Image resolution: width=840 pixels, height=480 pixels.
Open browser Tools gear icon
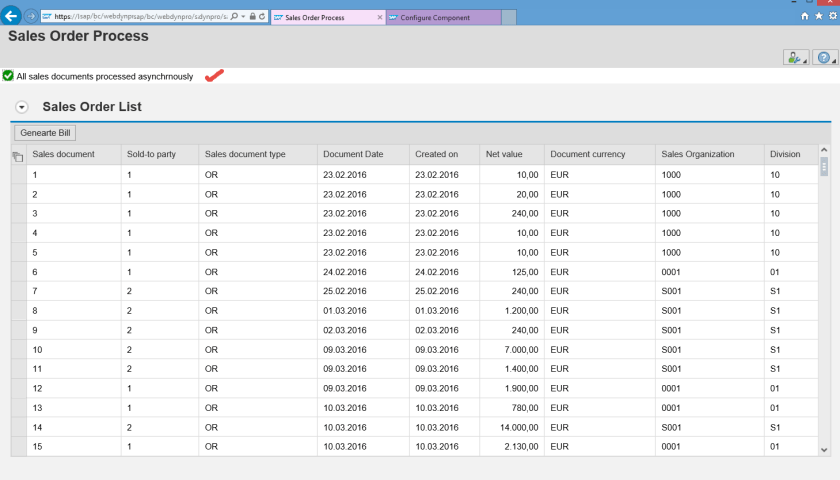(x=832, y=17)
